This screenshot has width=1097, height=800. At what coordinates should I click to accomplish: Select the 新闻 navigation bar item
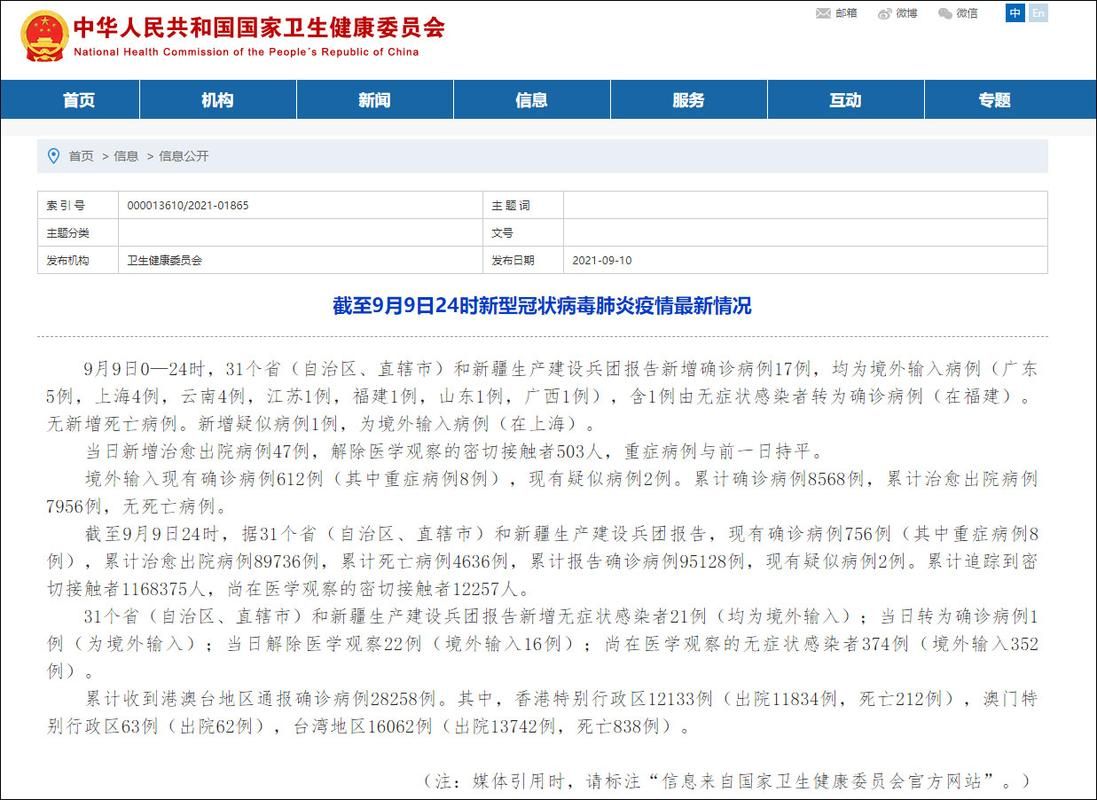pos(374,100)
